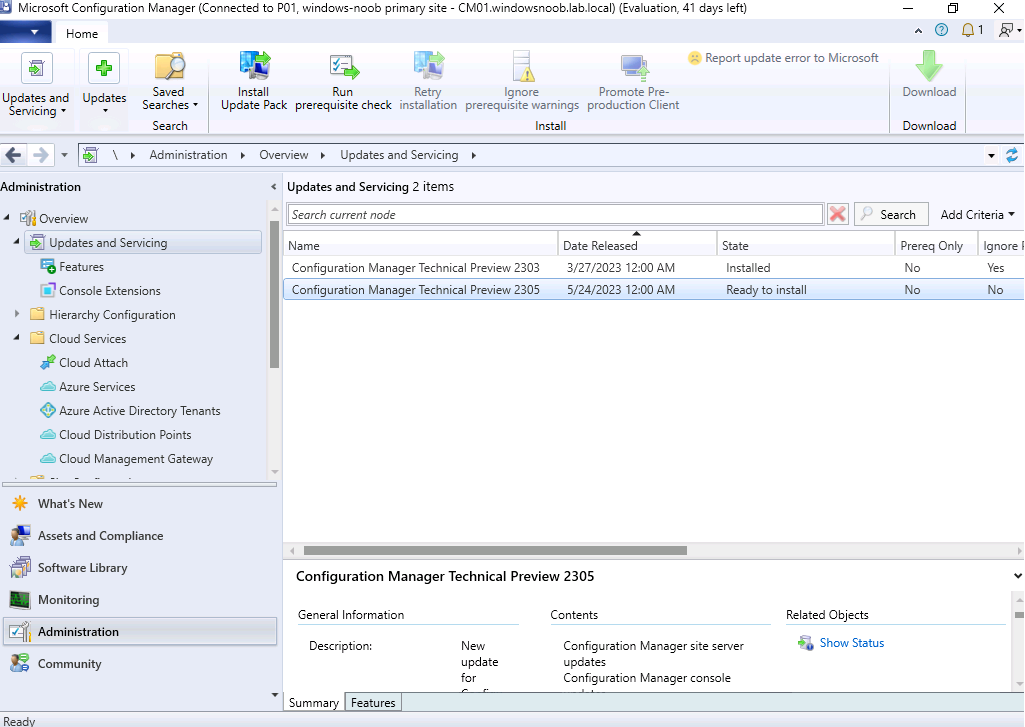Image resolution: width=1025 pixels, height=727 pixels.
Task: Collapse the details pane chevron
Action: [x=1017, y=576]
